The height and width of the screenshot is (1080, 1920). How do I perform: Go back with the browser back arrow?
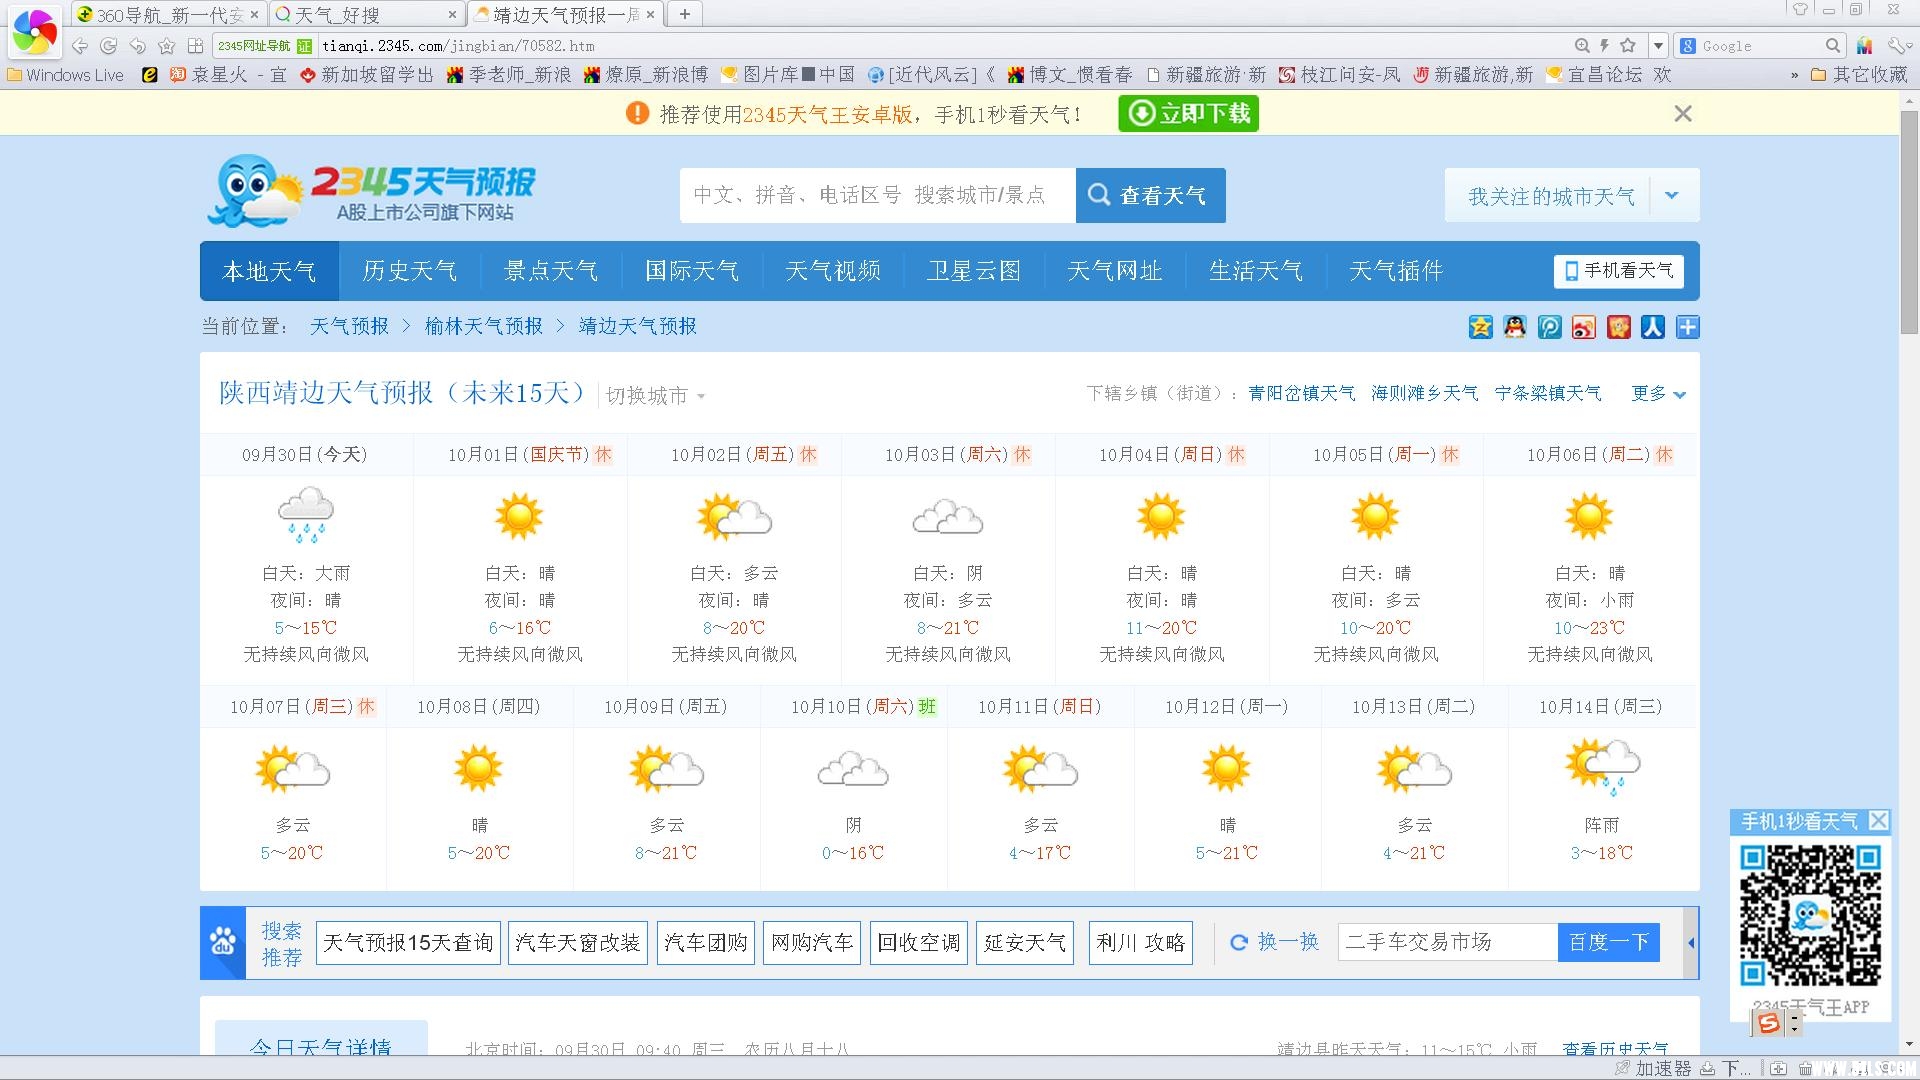coord(80,46)
